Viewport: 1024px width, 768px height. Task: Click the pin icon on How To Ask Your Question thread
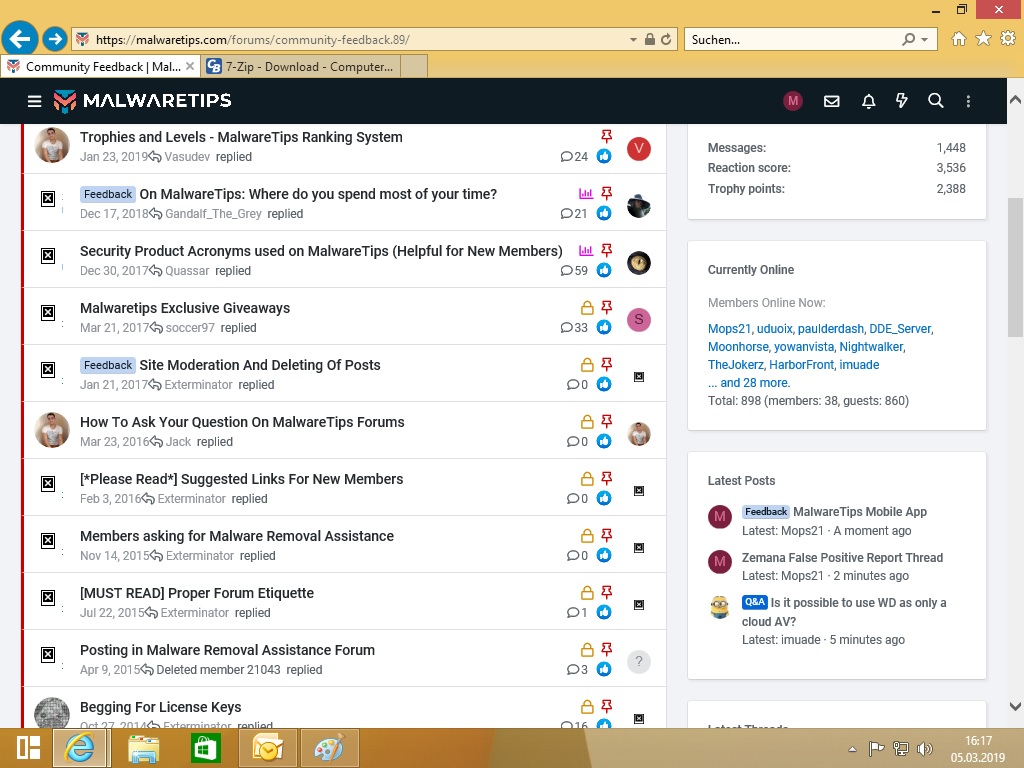(607, 421)
